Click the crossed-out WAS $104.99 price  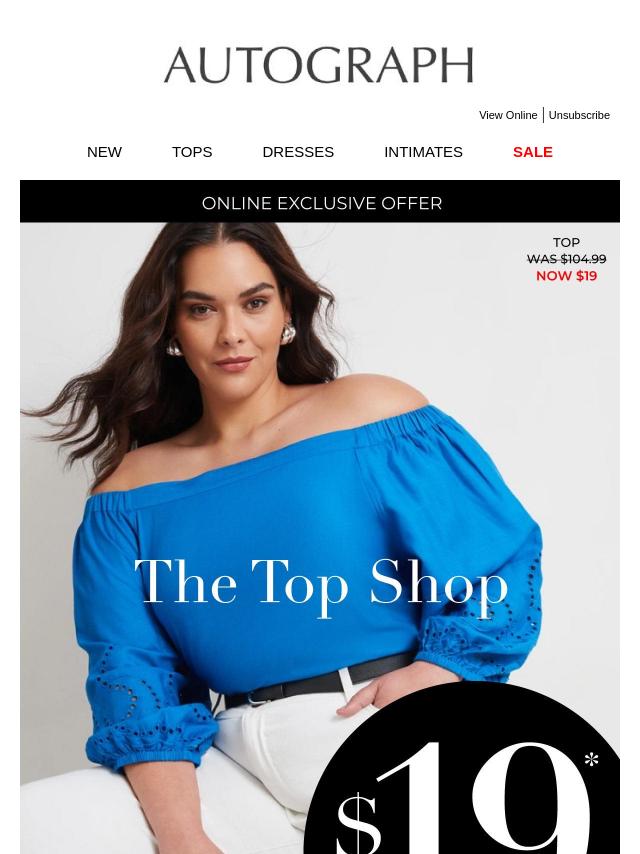(566, 259)
